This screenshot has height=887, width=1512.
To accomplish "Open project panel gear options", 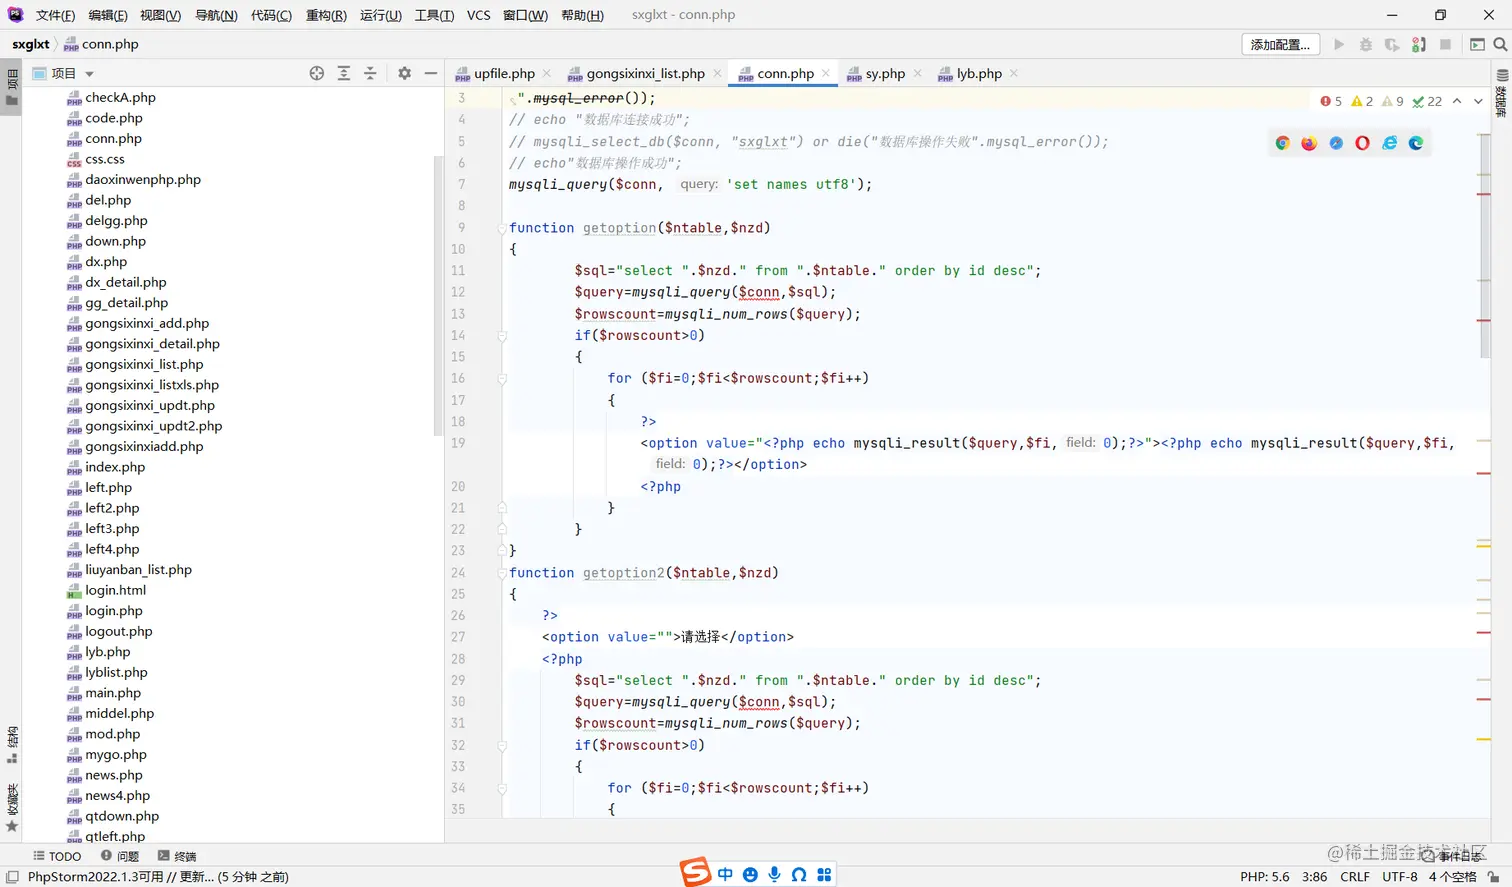I will 404,73.
